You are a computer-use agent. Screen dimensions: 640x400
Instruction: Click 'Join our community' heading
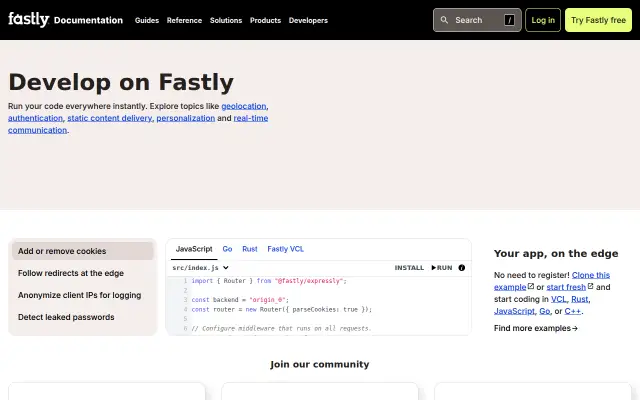[x=320, y=364]
